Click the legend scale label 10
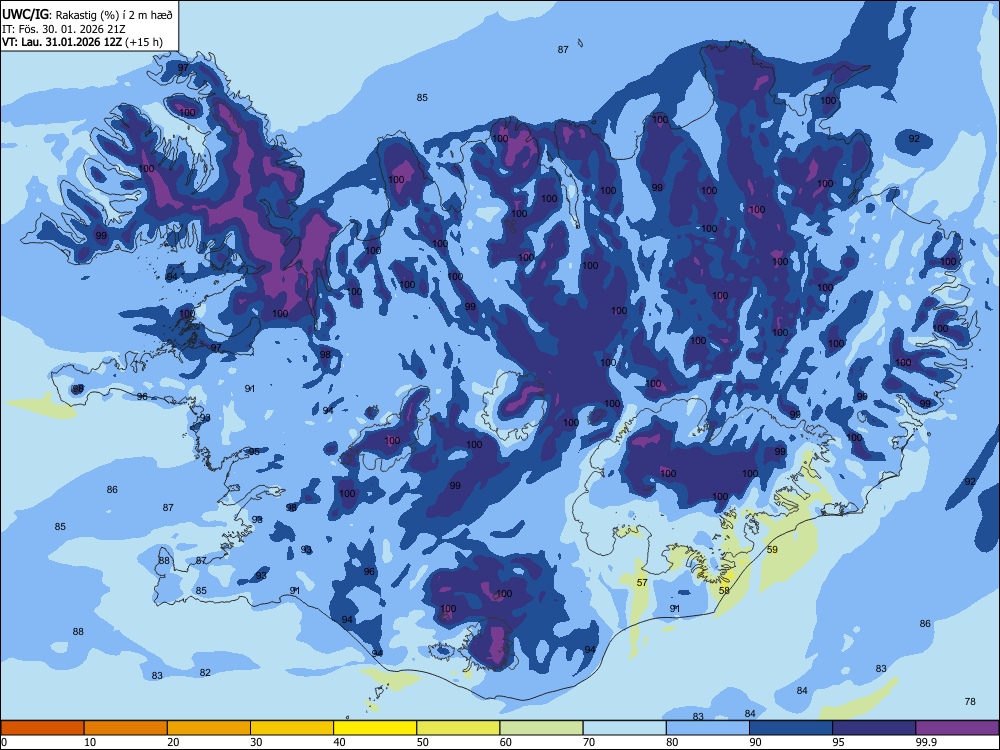The width and height of the screenshot is (1000, 750). [x=90, y=742]
